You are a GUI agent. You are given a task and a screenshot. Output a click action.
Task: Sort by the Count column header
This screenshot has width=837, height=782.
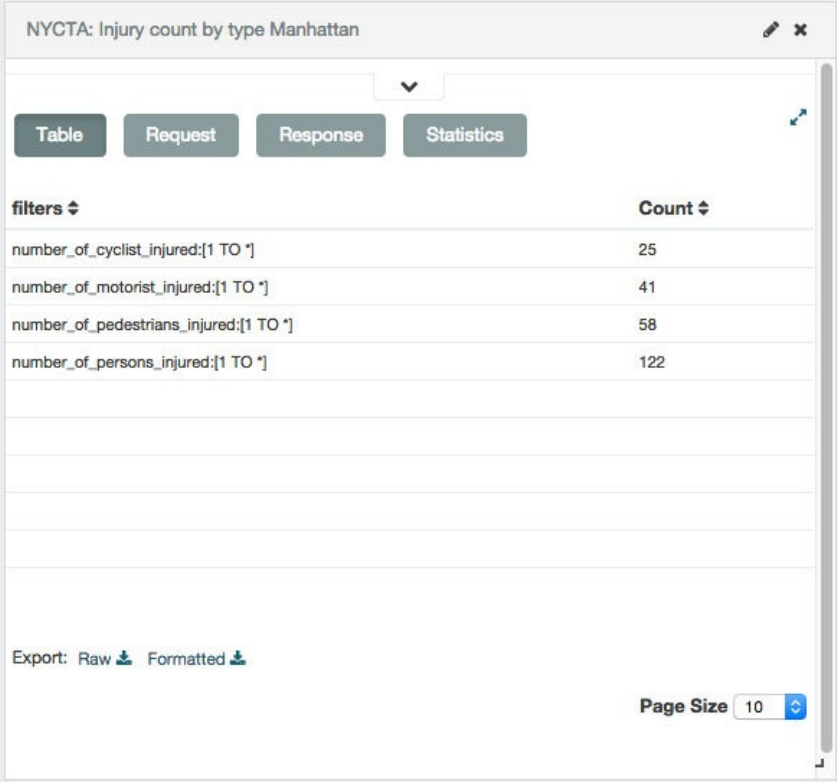pyautogui.click(x=672, y=209)
